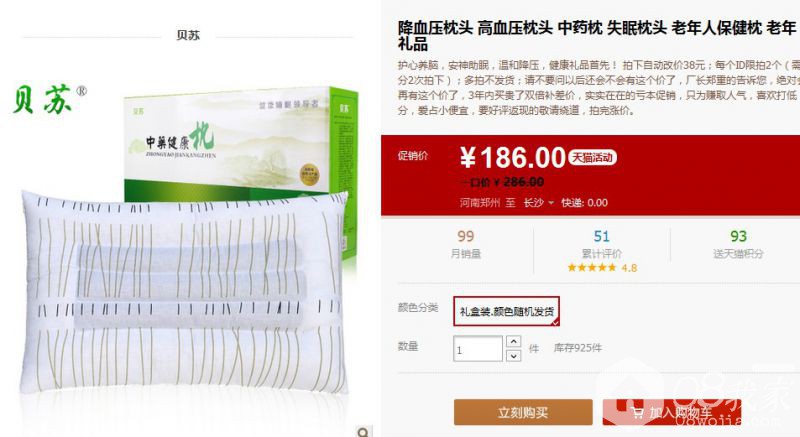Open the 长沙 destination dropdown

(x=538, y=202)
